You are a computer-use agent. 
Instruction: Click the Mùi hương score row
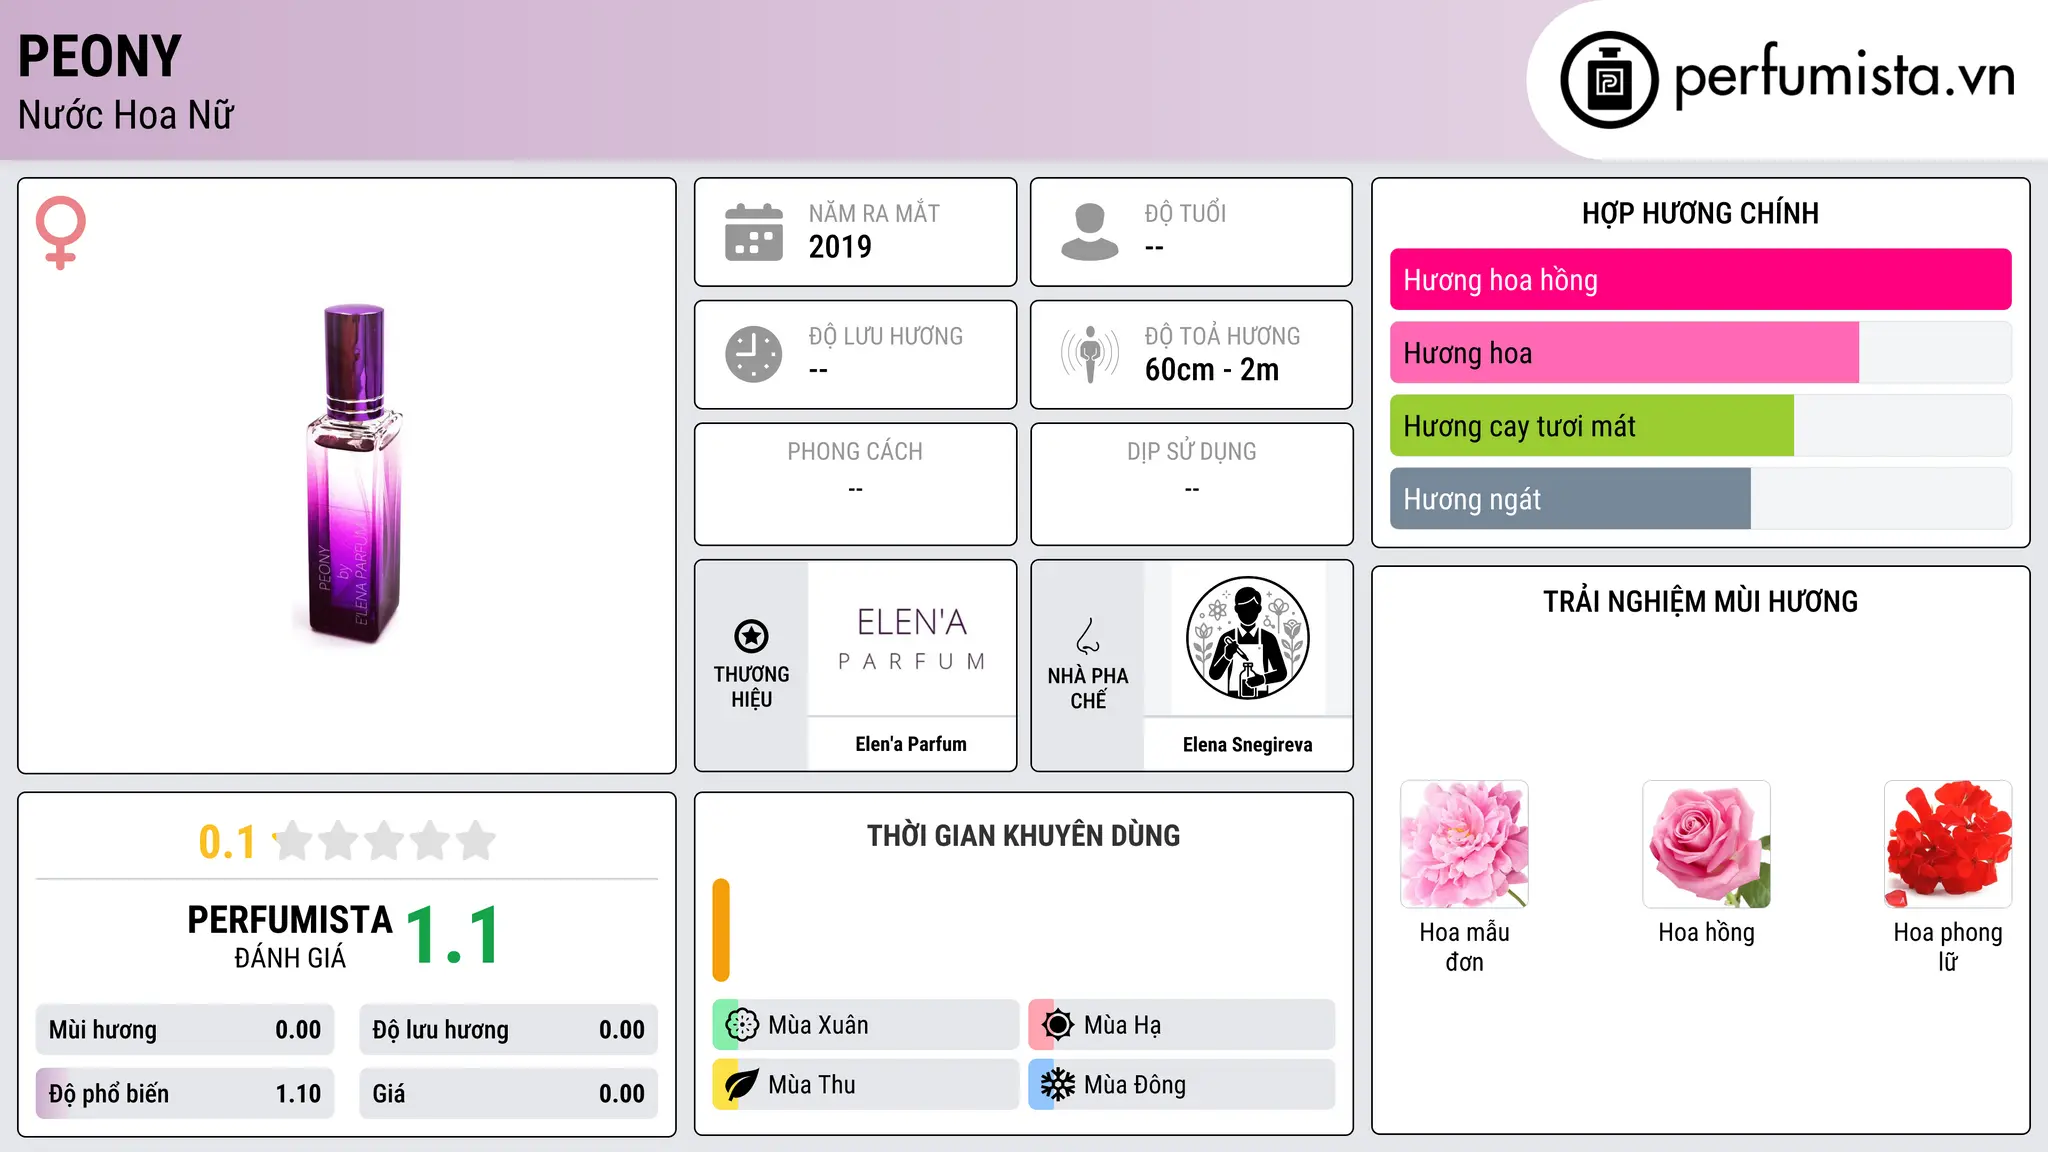pos(185,1030)
